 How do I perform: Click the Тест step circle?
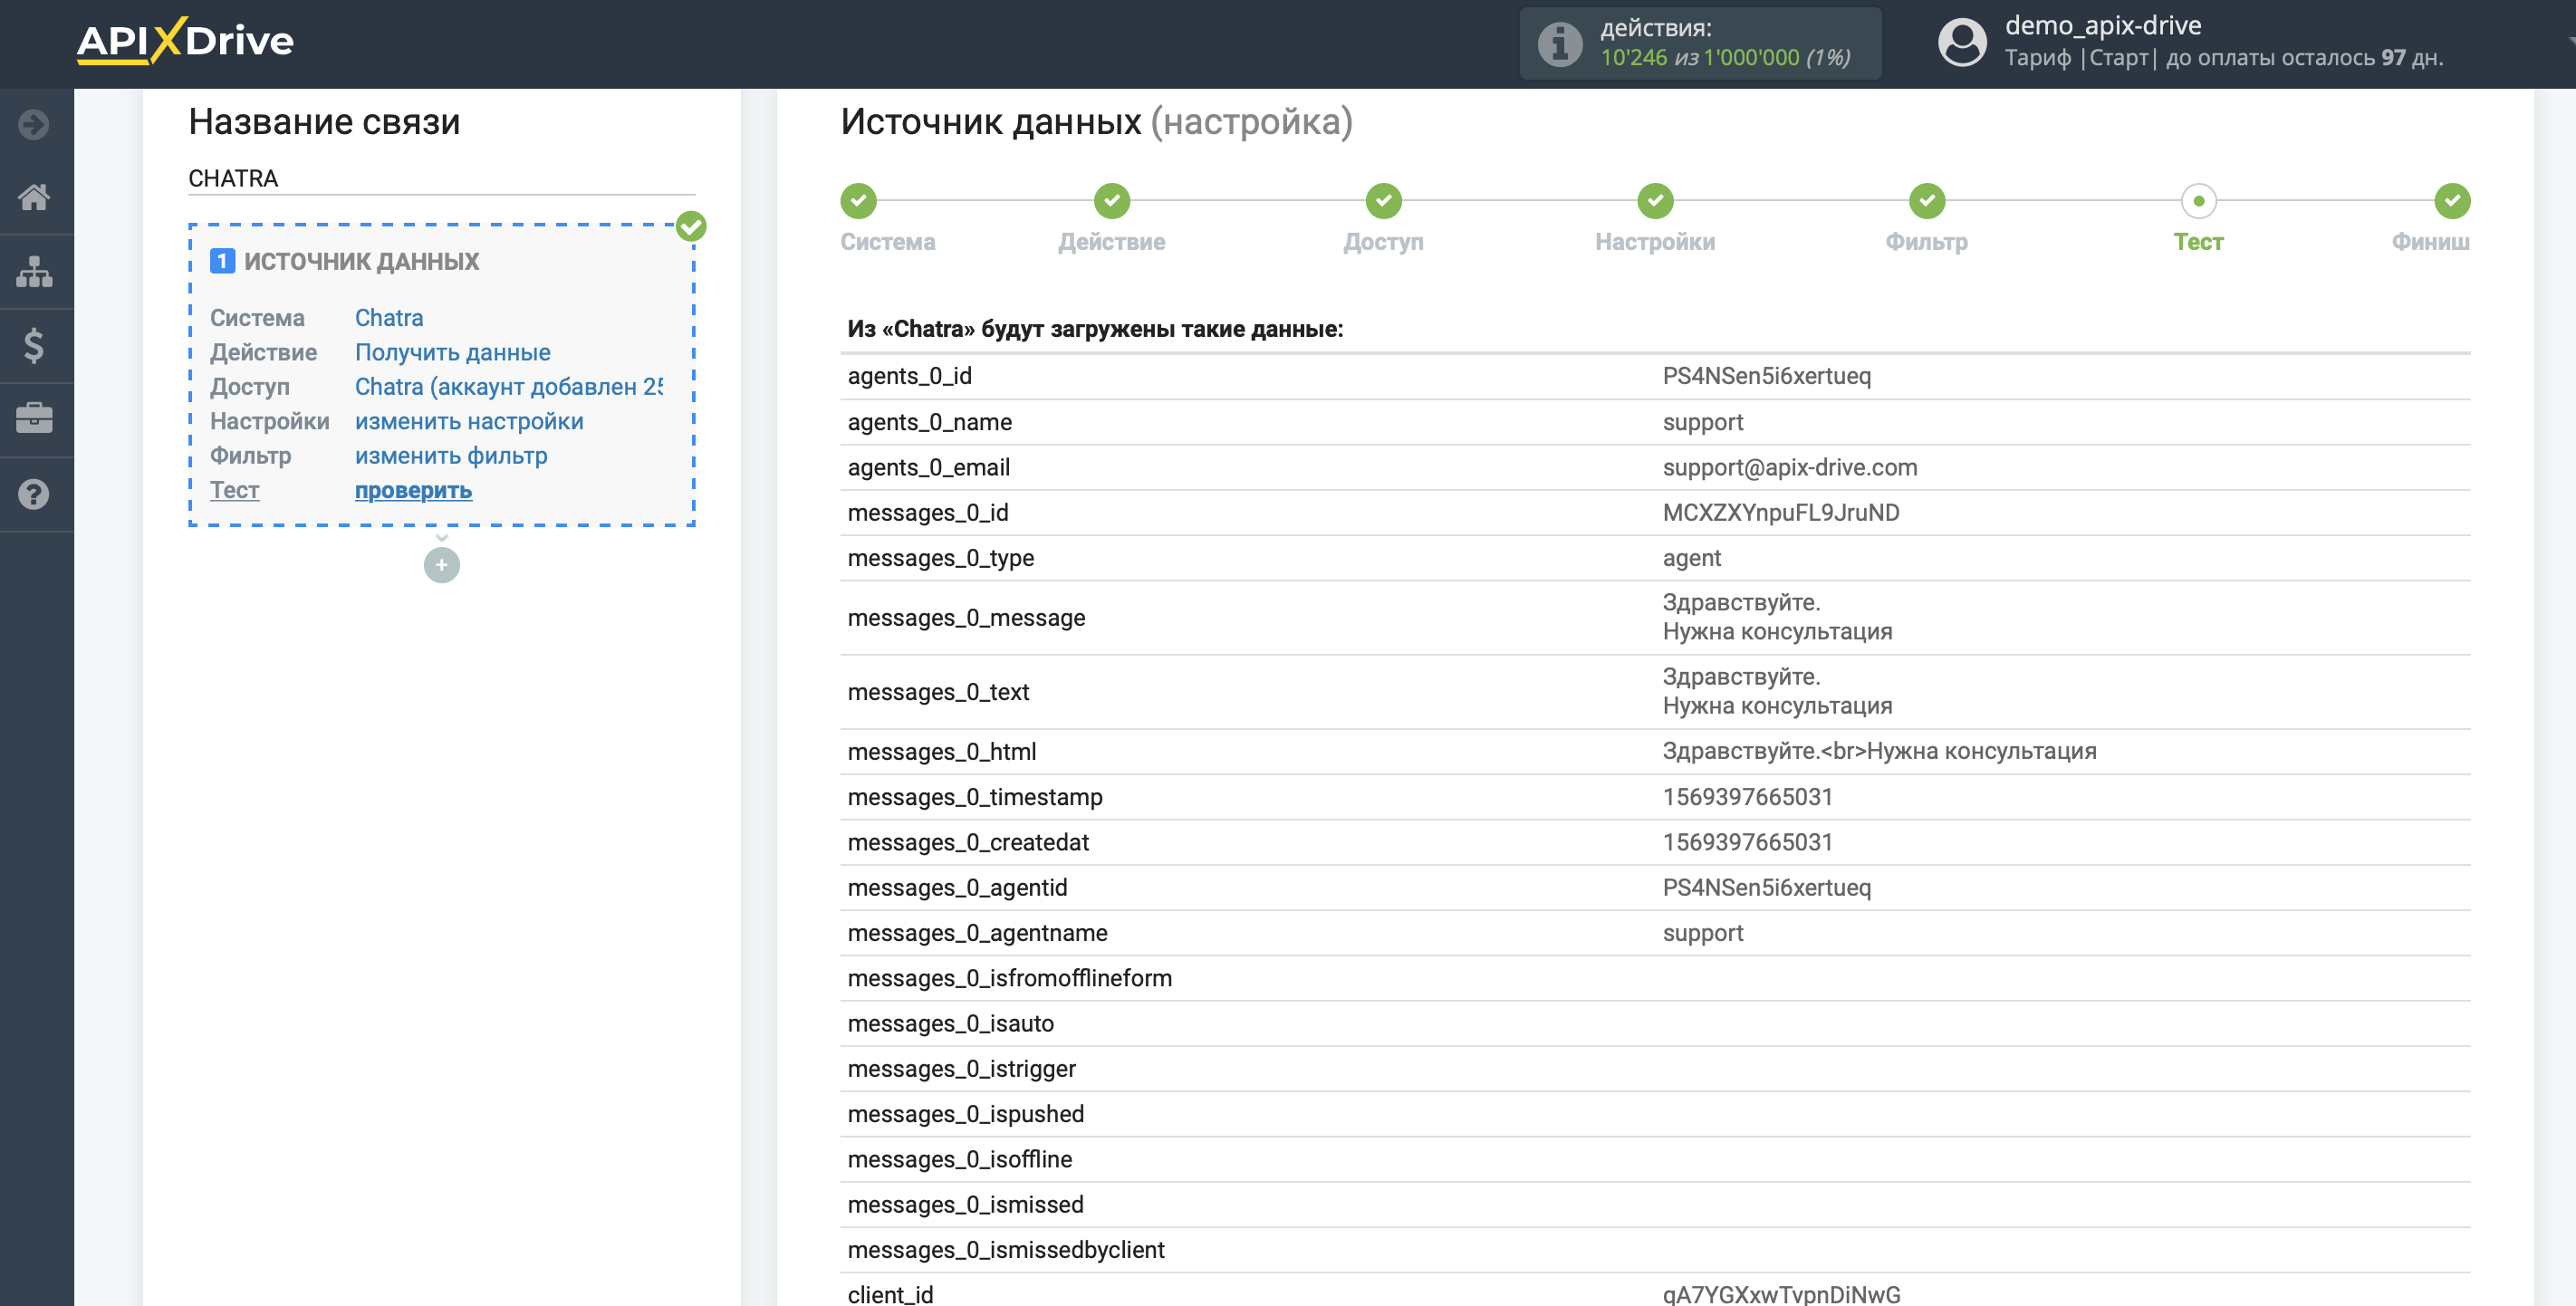click(2198, 201)
